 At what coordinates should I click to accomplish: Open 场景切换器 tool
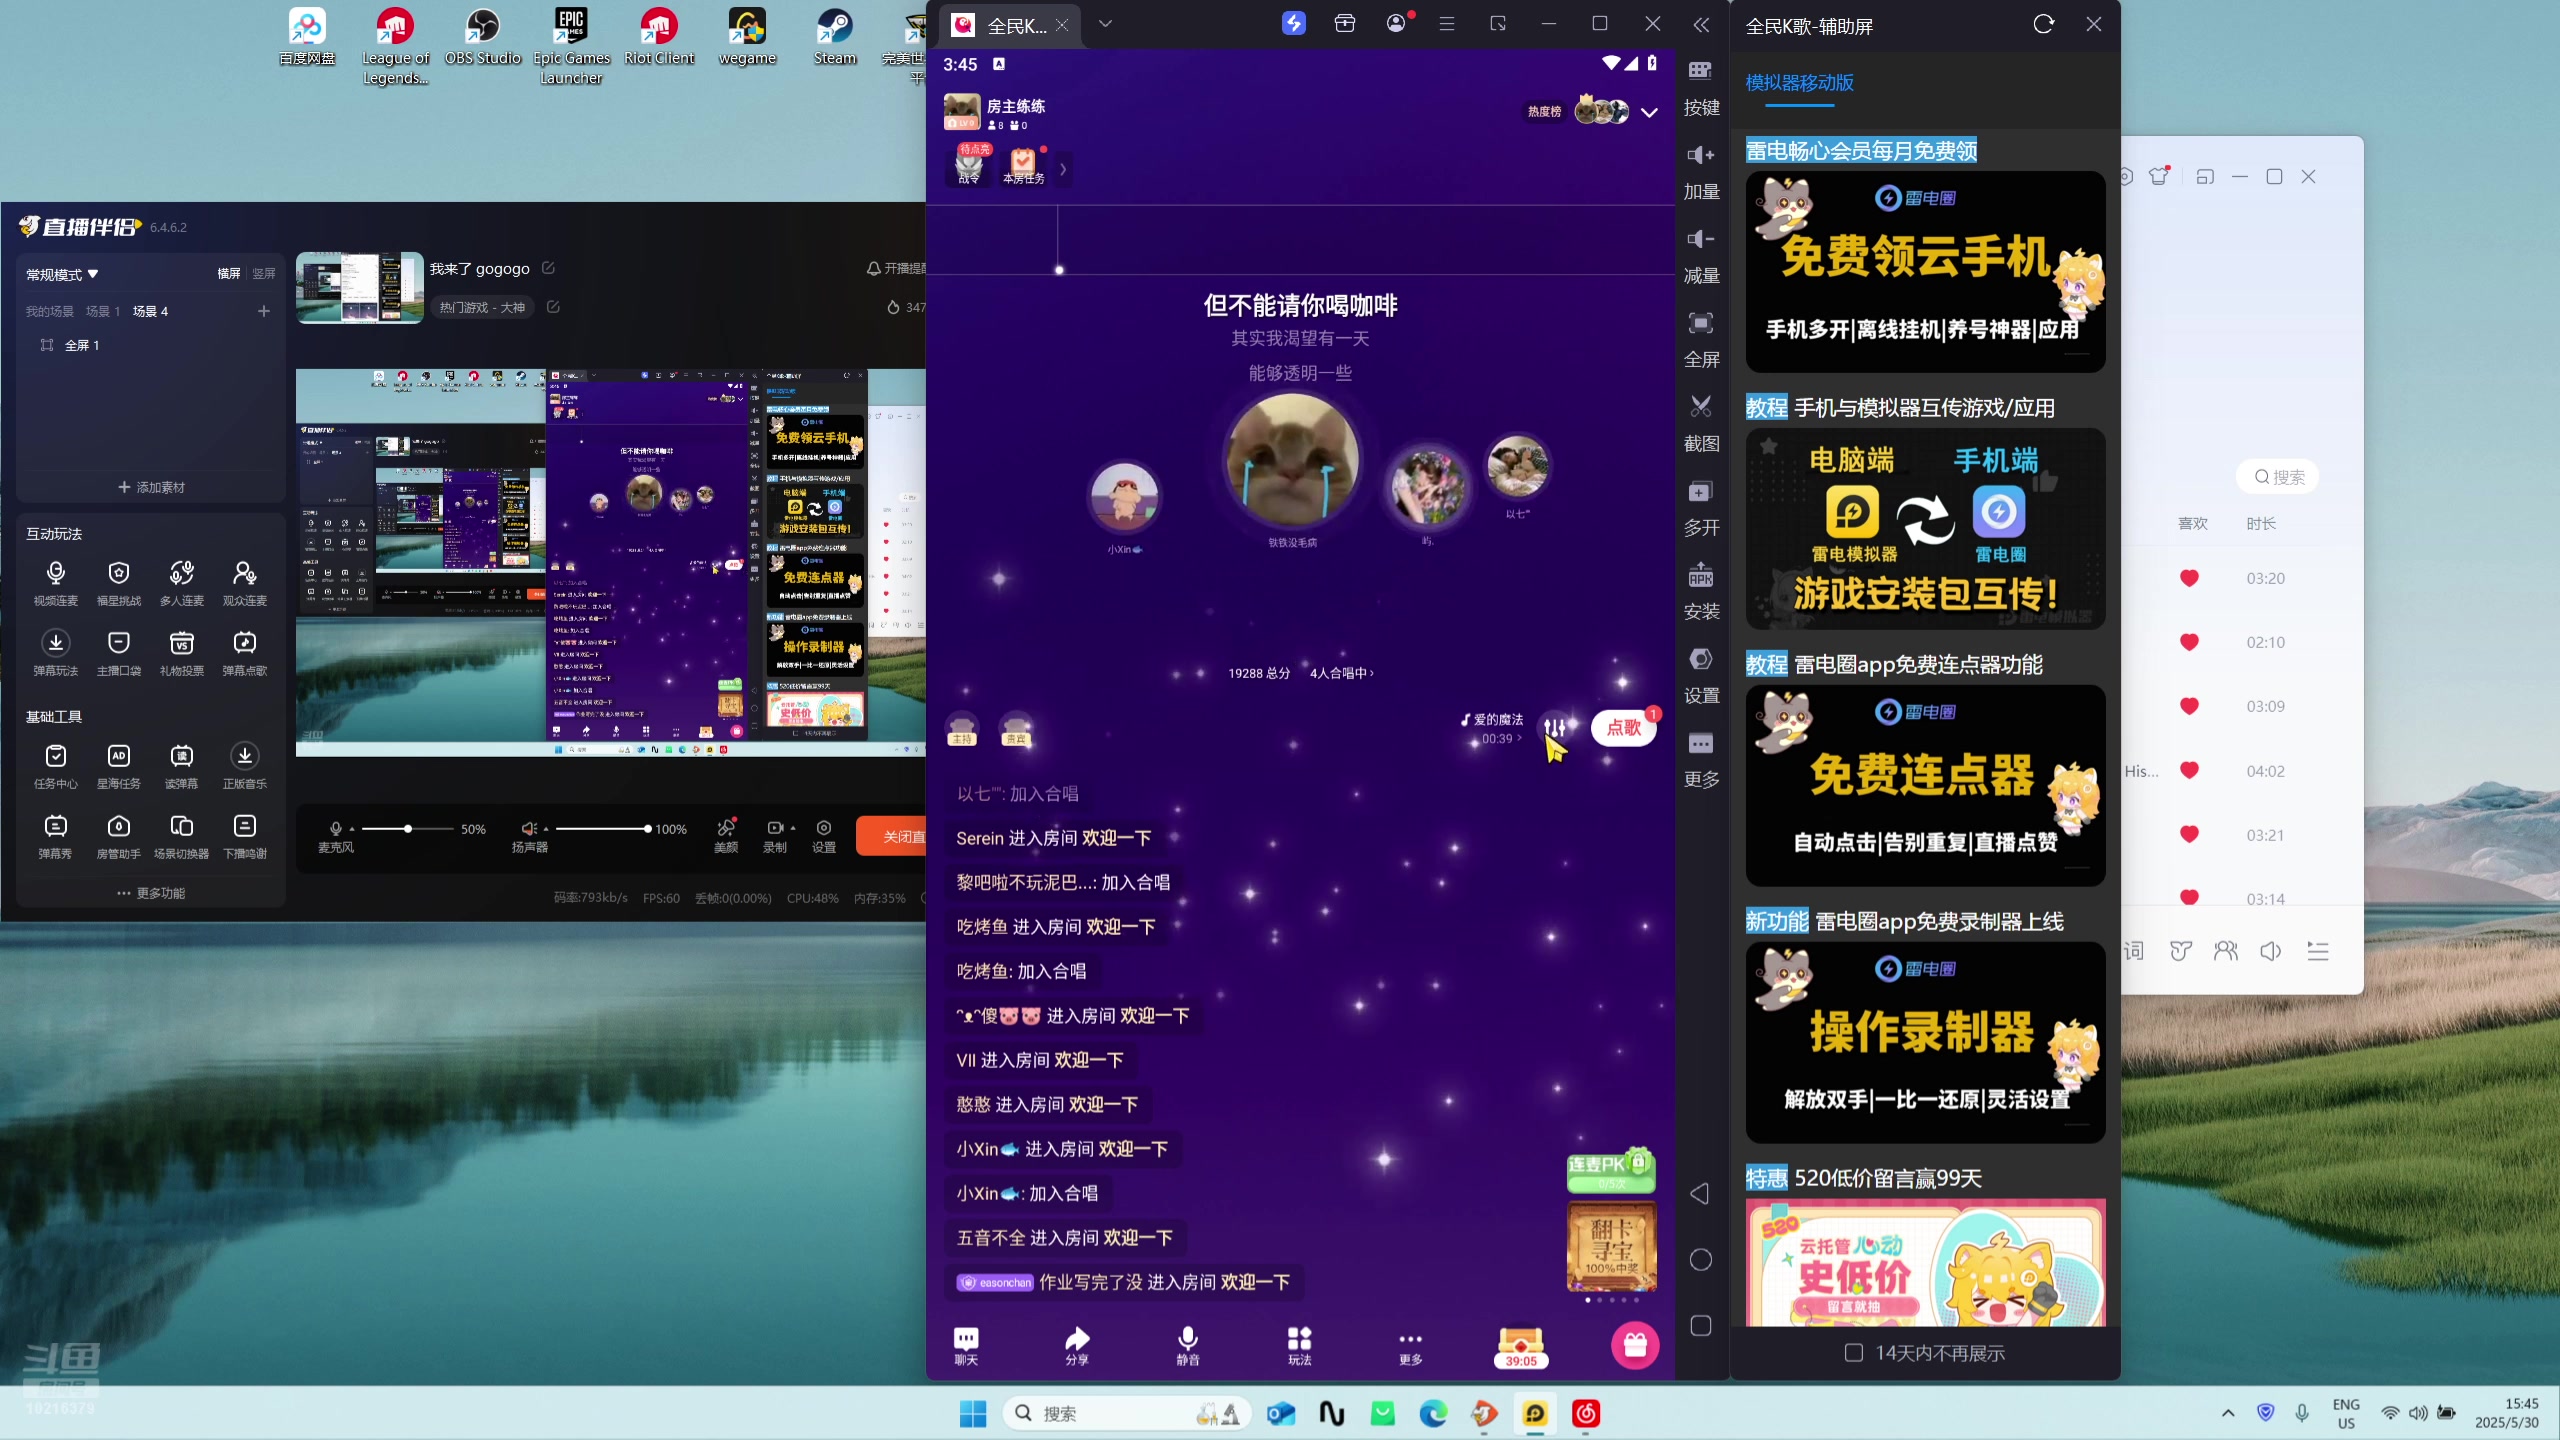(181, 836)
